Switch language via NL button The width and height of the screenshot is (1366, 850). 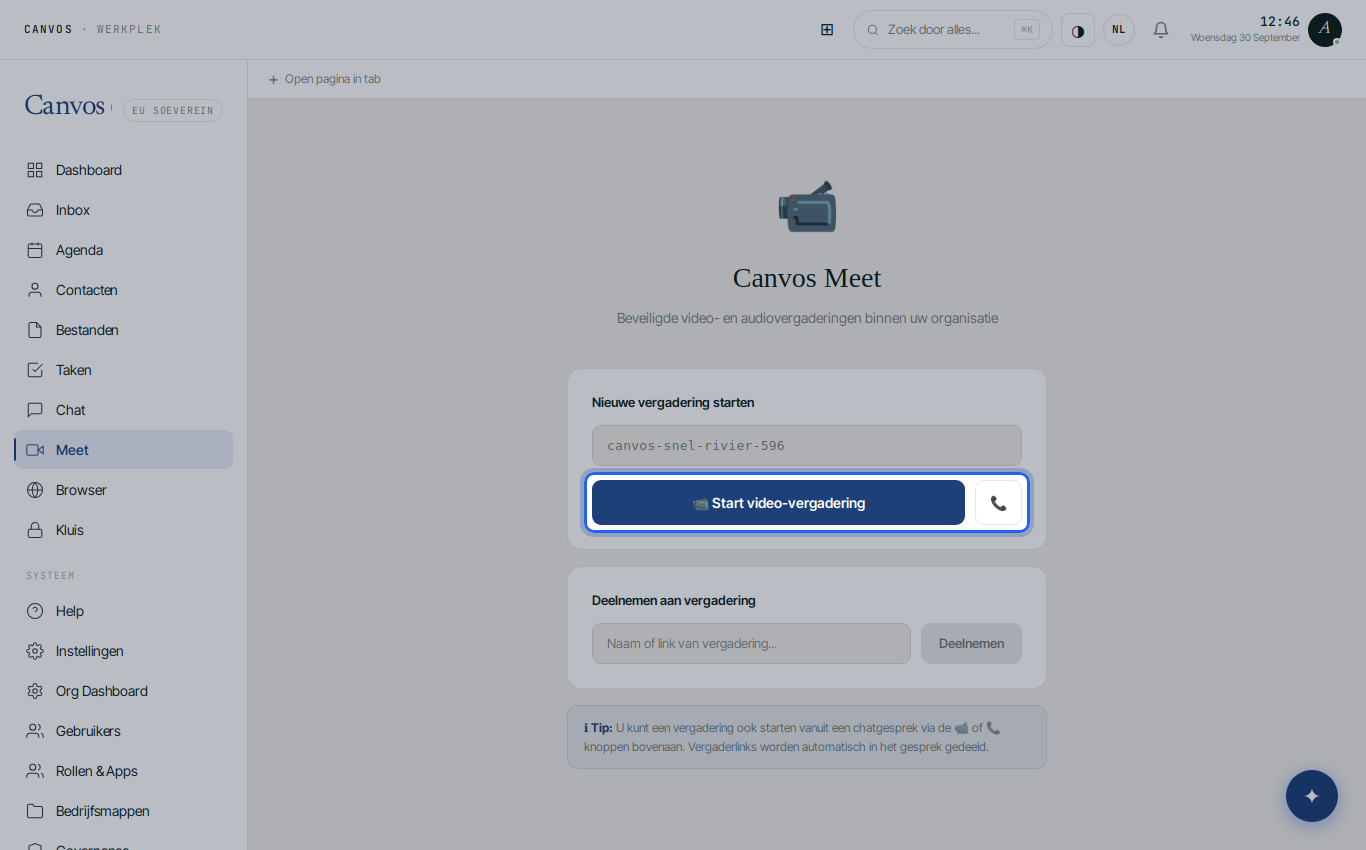tap(1119, 30)
